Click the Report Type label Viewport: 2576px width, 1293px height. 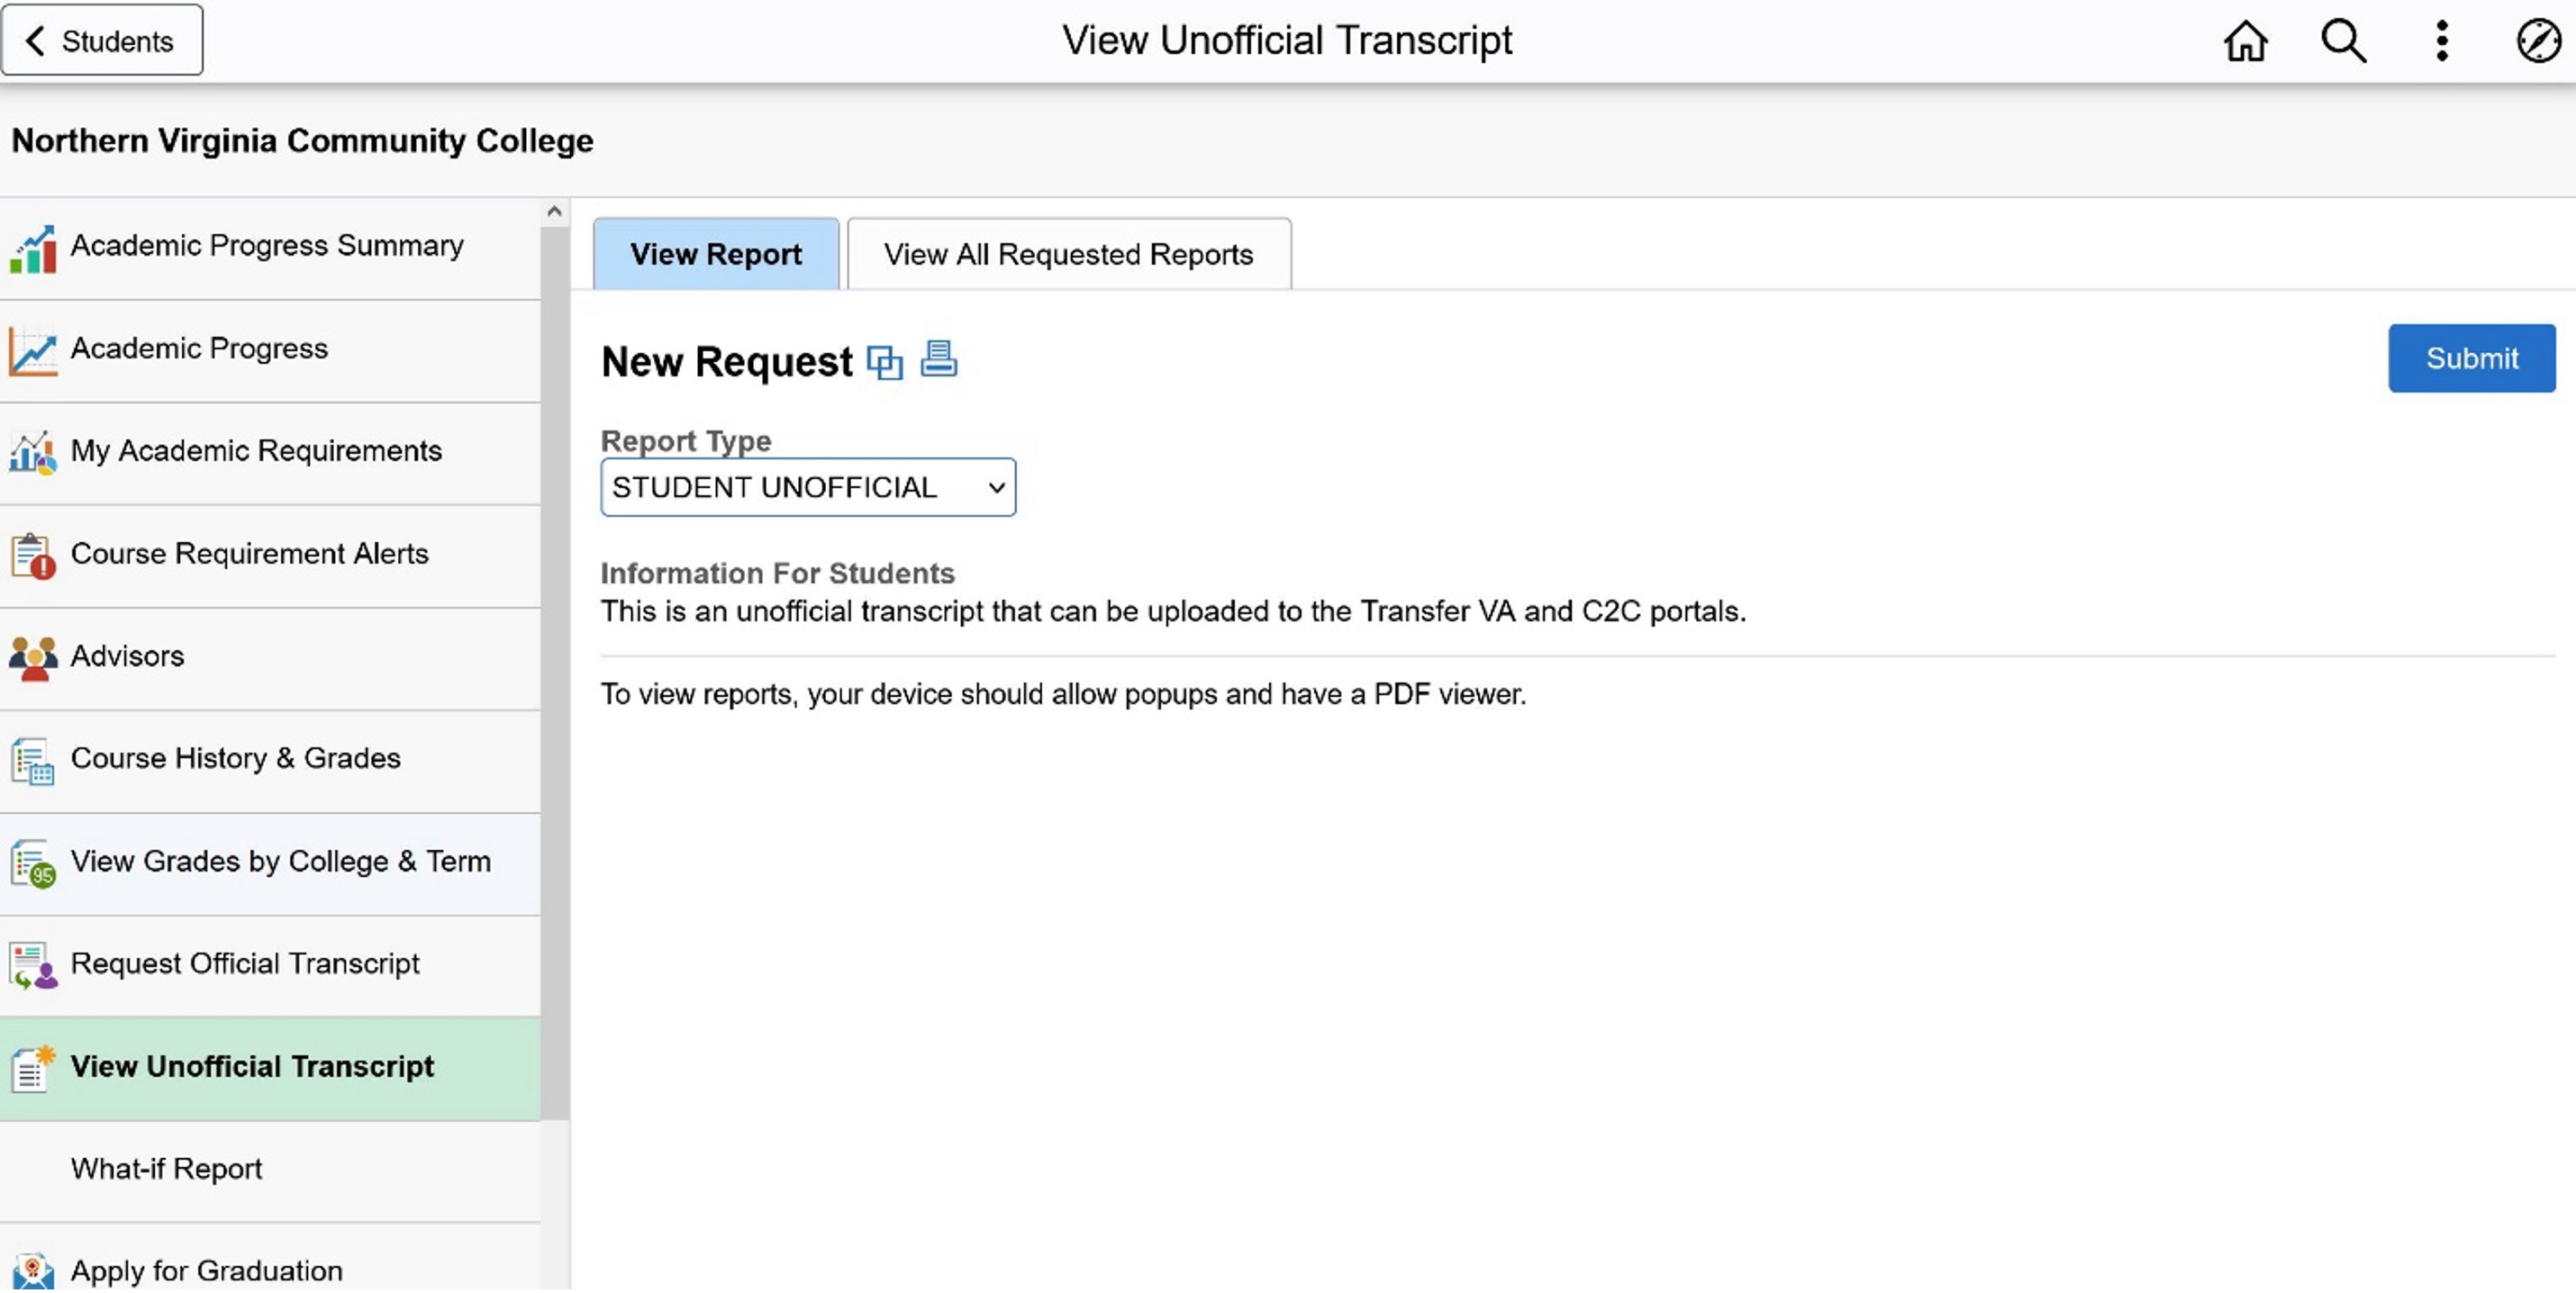[686, 441]
